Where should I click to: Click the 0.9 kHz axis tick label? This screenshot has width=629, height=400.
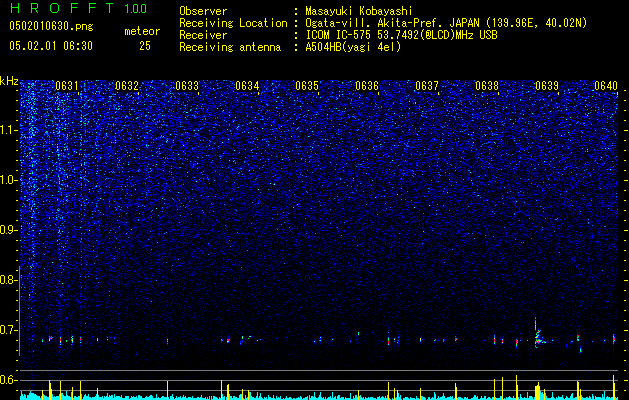tap(8, 230)
